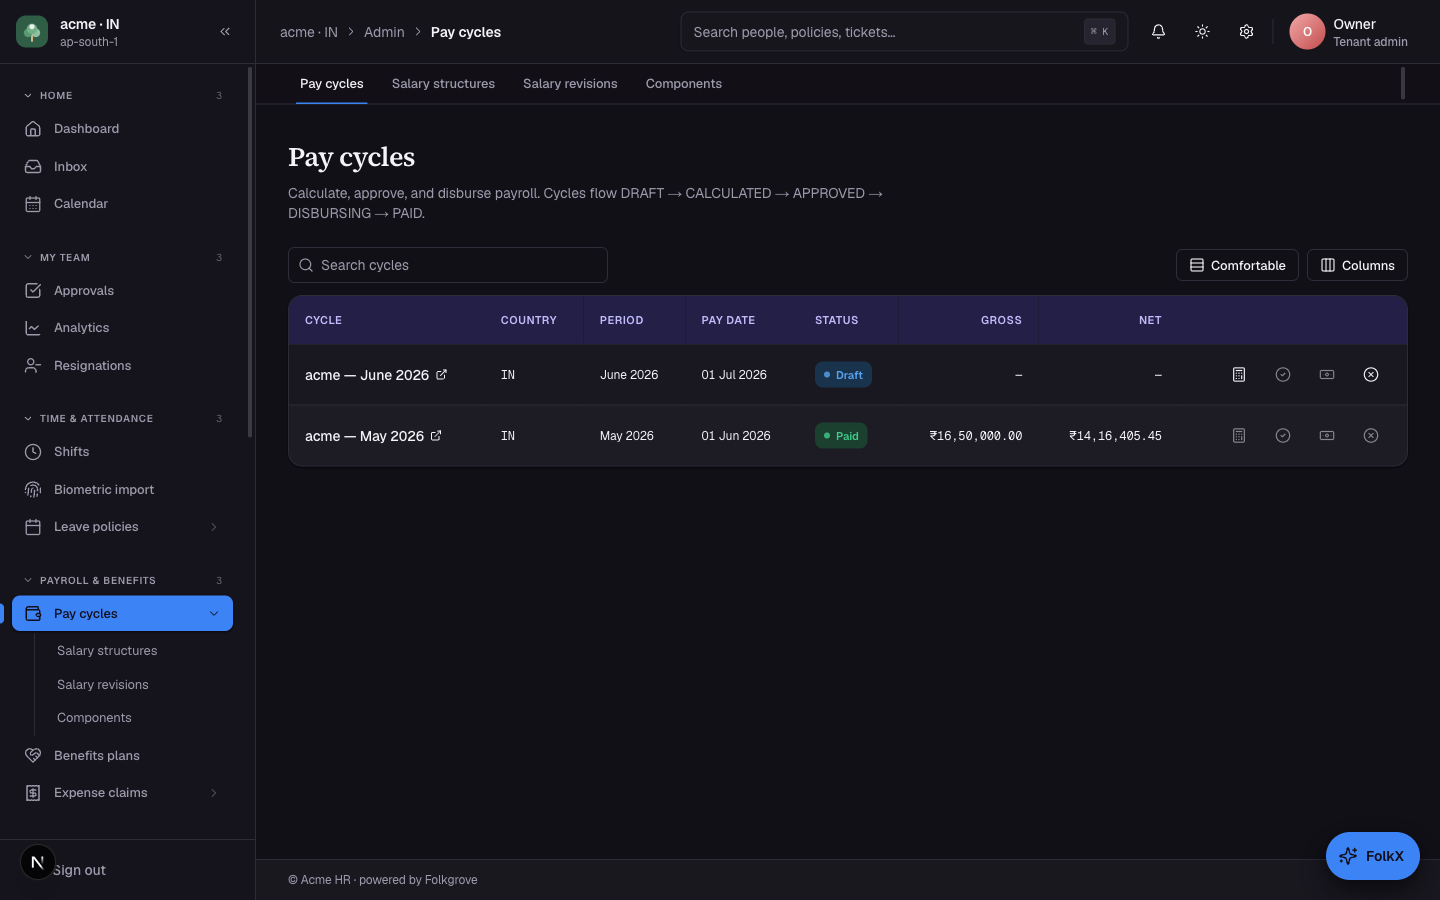Cancel the June 2026 cycle with X icon

pos(1371,375)
